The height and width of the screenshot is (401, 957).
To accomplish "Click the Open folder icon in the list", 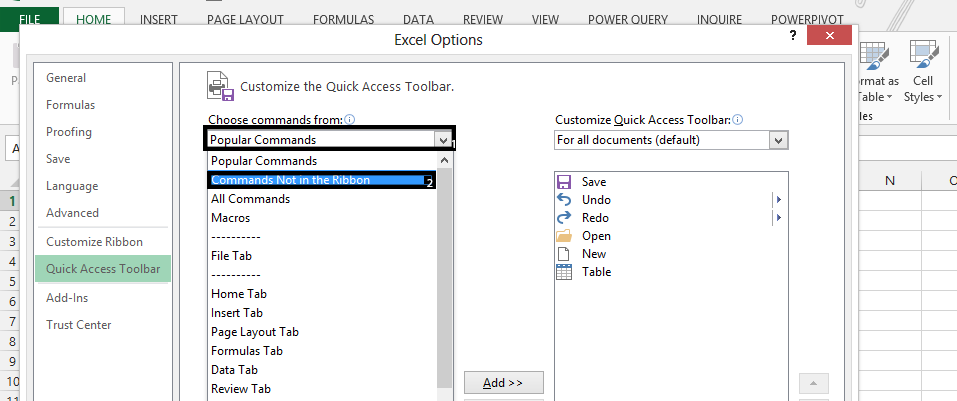I will pyautogui.click(x=564, y=236).
